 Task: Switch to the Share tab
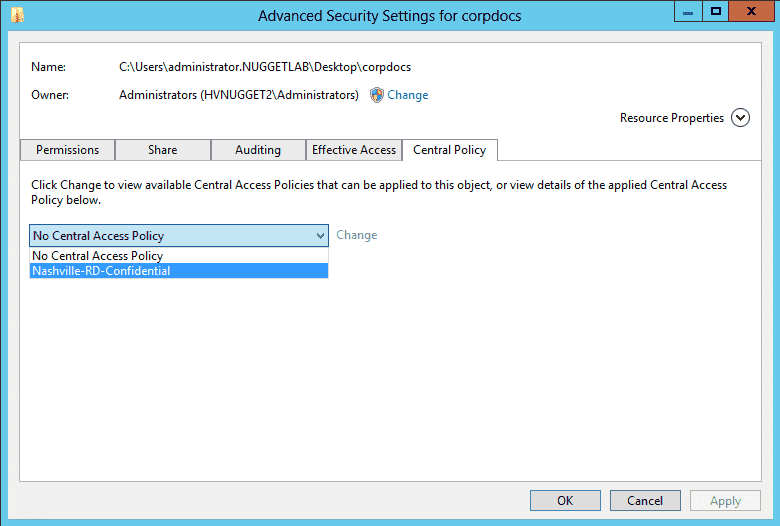click(163, 150)
